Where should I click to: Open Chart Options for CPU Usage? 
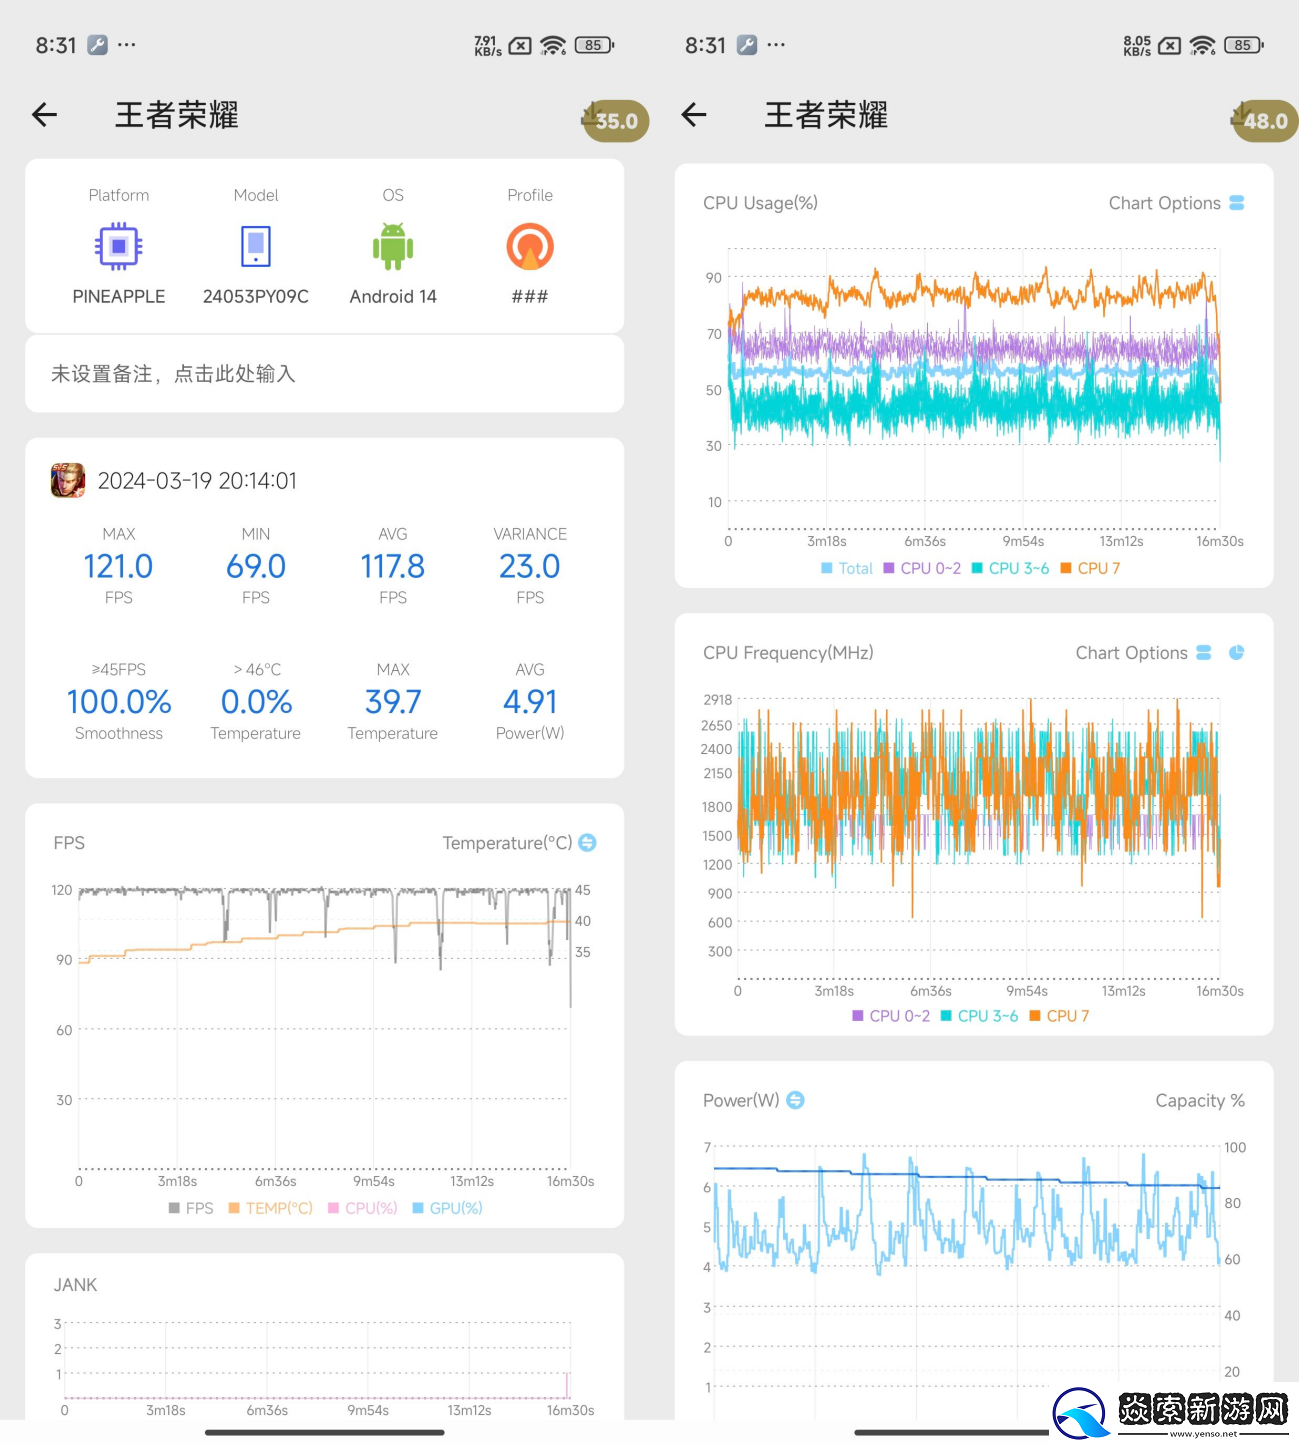pyautogui.click(x=1176, y=203)
